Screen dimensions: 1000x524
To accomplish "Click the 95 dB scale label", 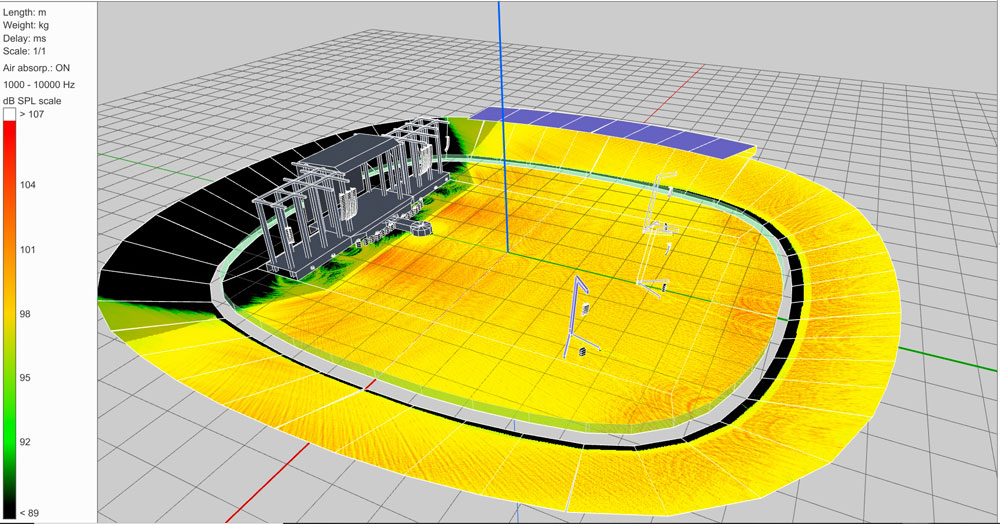I will click(x=25, y=377).
